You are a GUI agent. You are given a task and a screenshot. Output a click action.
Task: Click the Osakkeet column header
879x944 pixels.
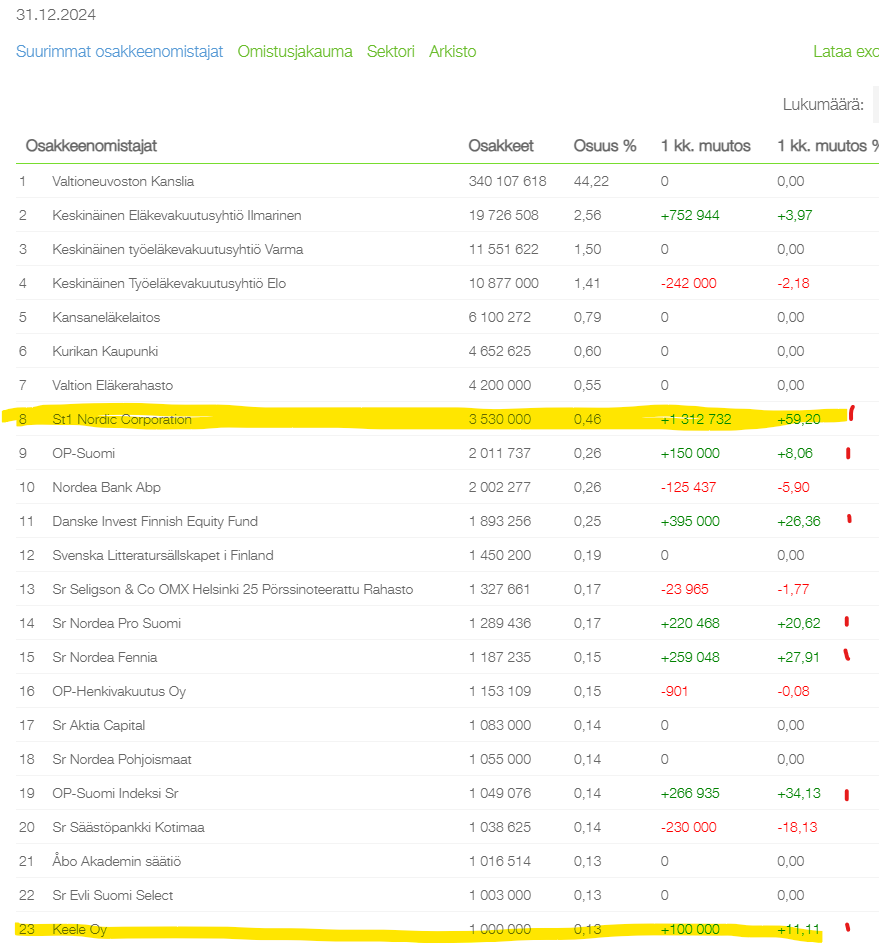pyautogui.click(x=501, y=146)
